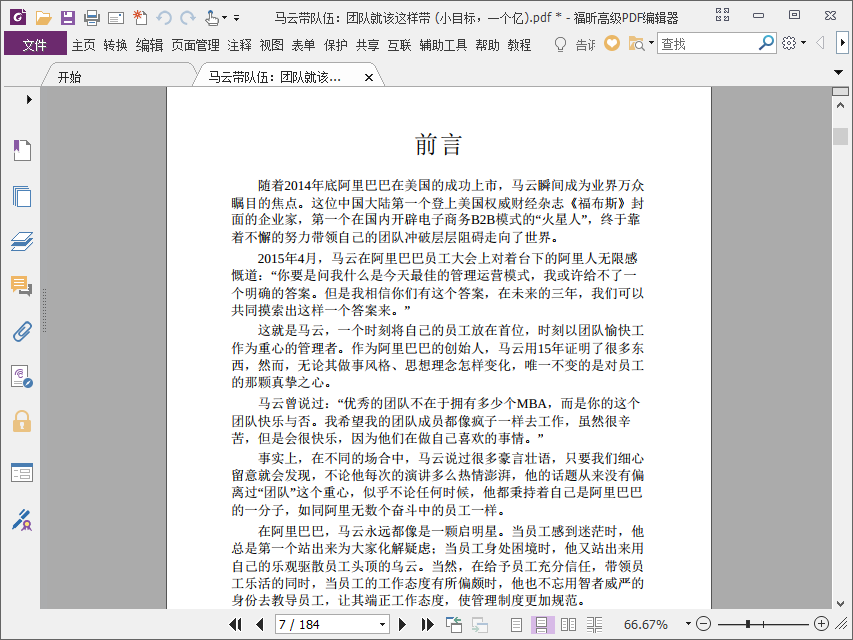Open the document tab list dropdown

tap(838, 72)
